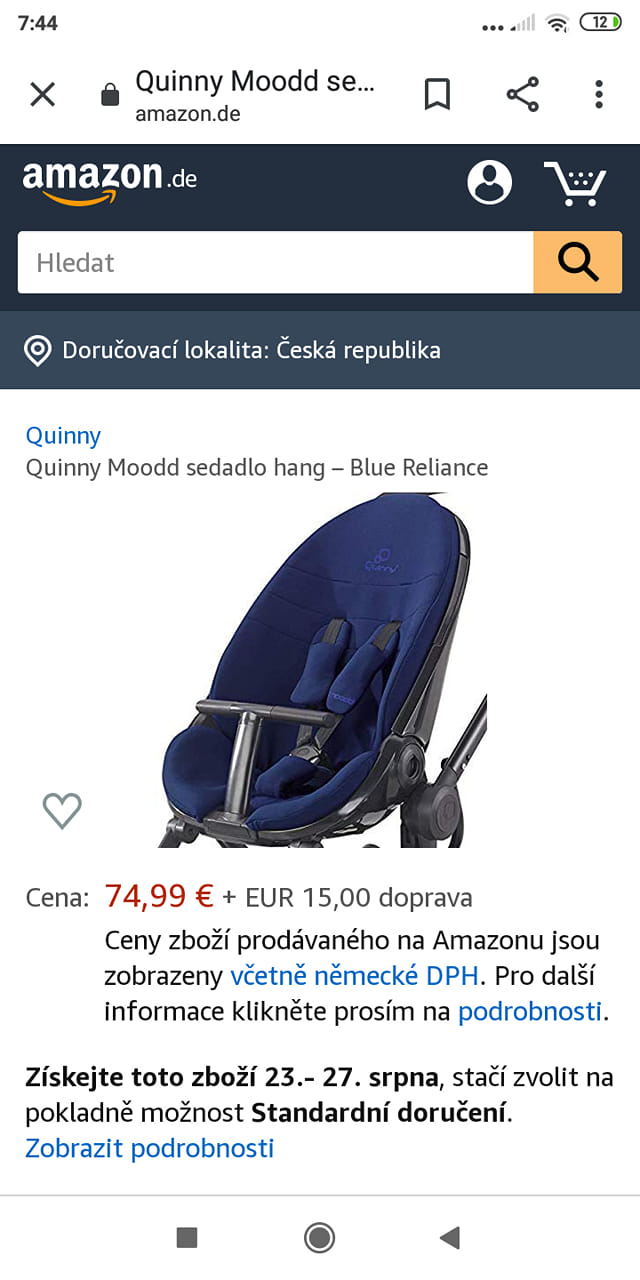Open the Quinny brand link
Viewport: 640px width, 1280px height.
[x=63, y=435]
